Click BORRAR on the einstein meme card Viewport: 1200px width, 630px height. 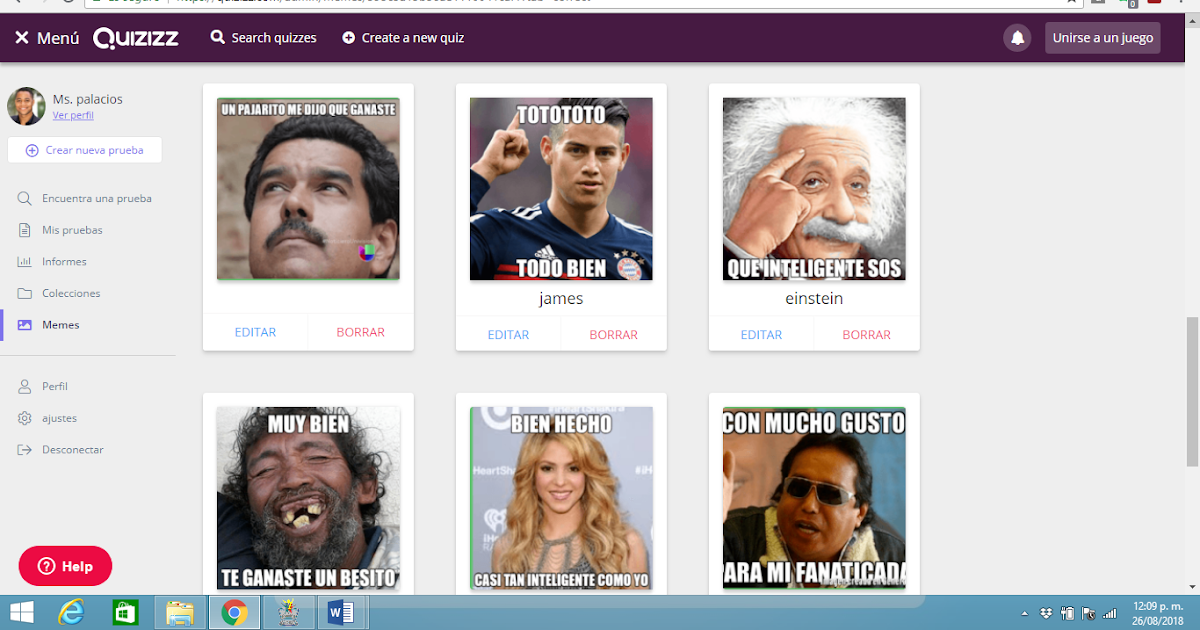click(x=866, y=335)
